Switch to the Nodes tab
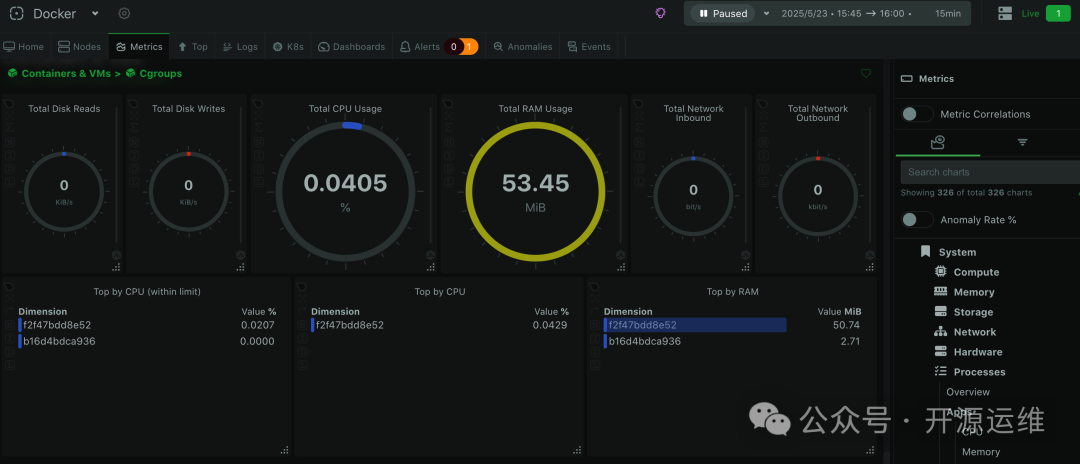1080x464 pixels. 79,47
